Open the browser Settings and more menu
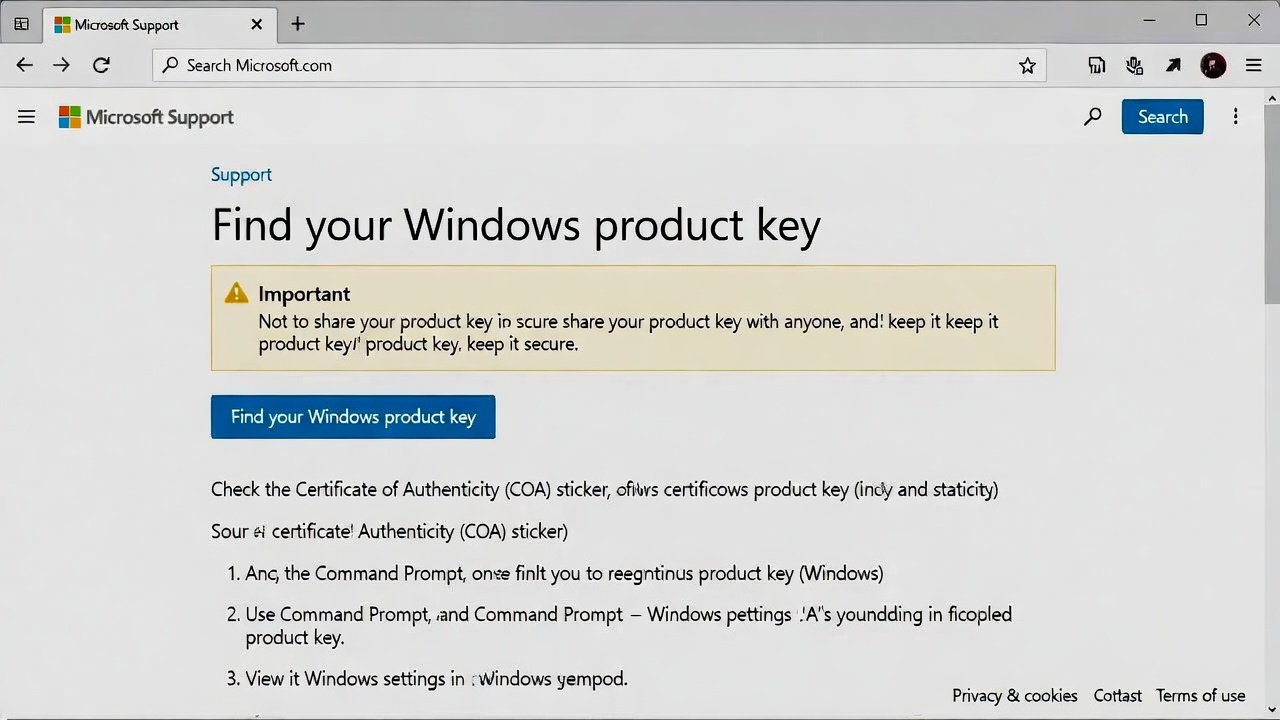This screenshot has width=1280, height=720. [1253, 65]
